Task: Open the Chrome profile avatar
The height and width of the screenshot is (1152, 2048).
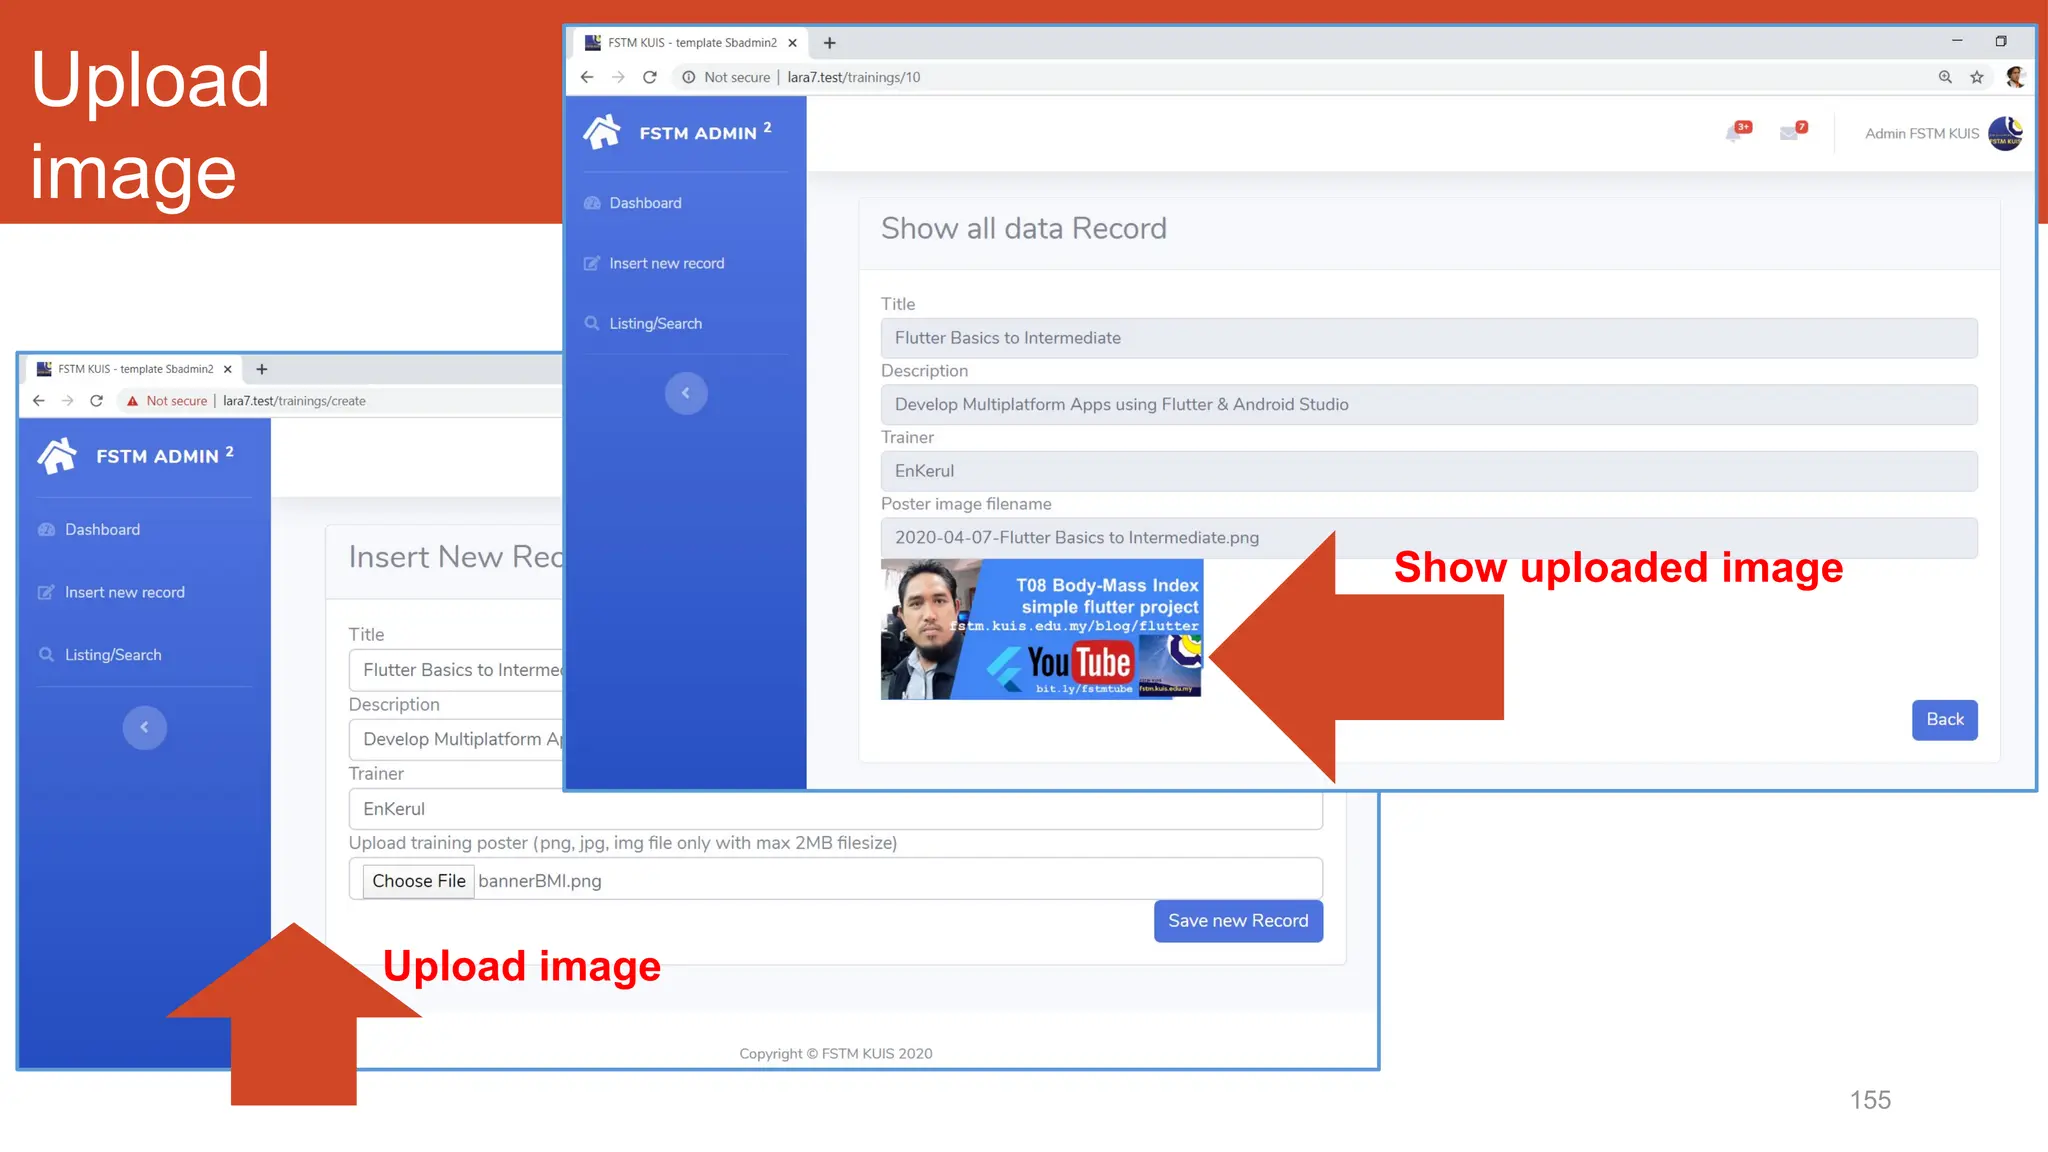Action: (2015, 77)
